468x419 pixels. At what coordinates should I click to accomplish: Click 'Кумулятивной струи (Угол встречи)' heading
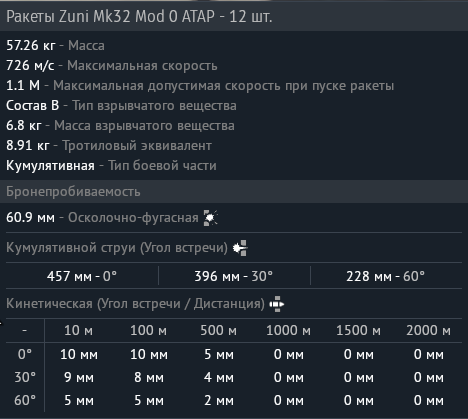click(x=117, y=248)
